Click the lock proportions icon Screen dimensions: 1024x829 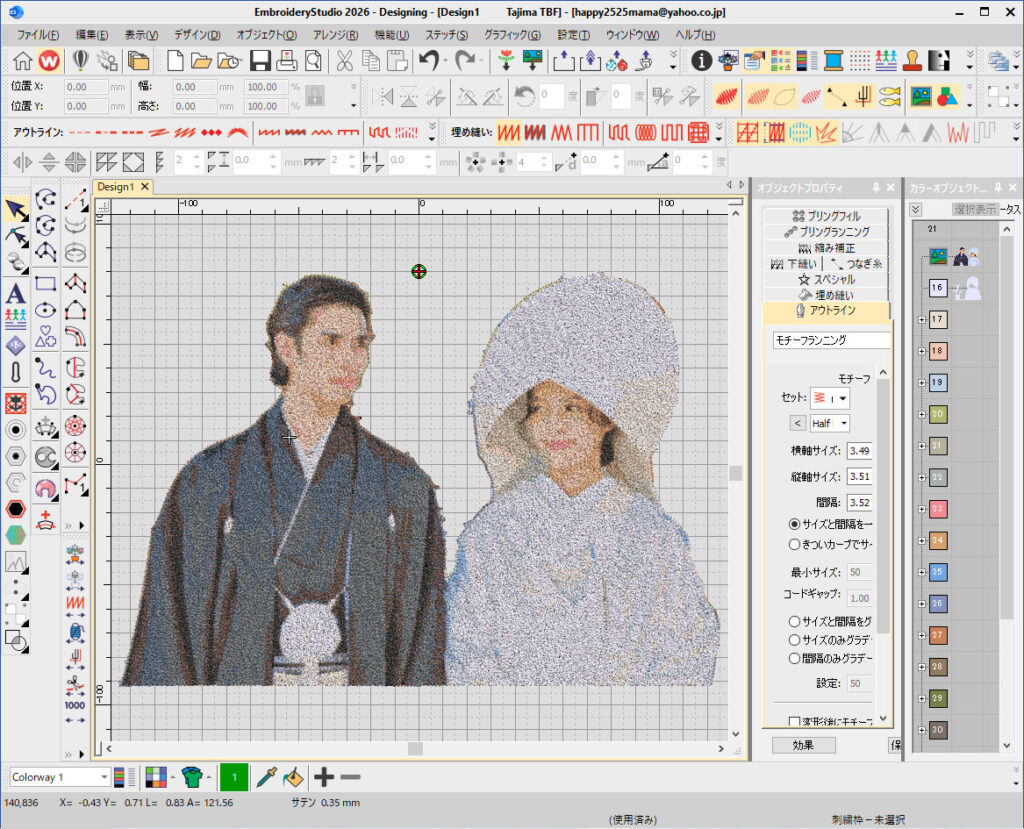(x=315, y=96)
